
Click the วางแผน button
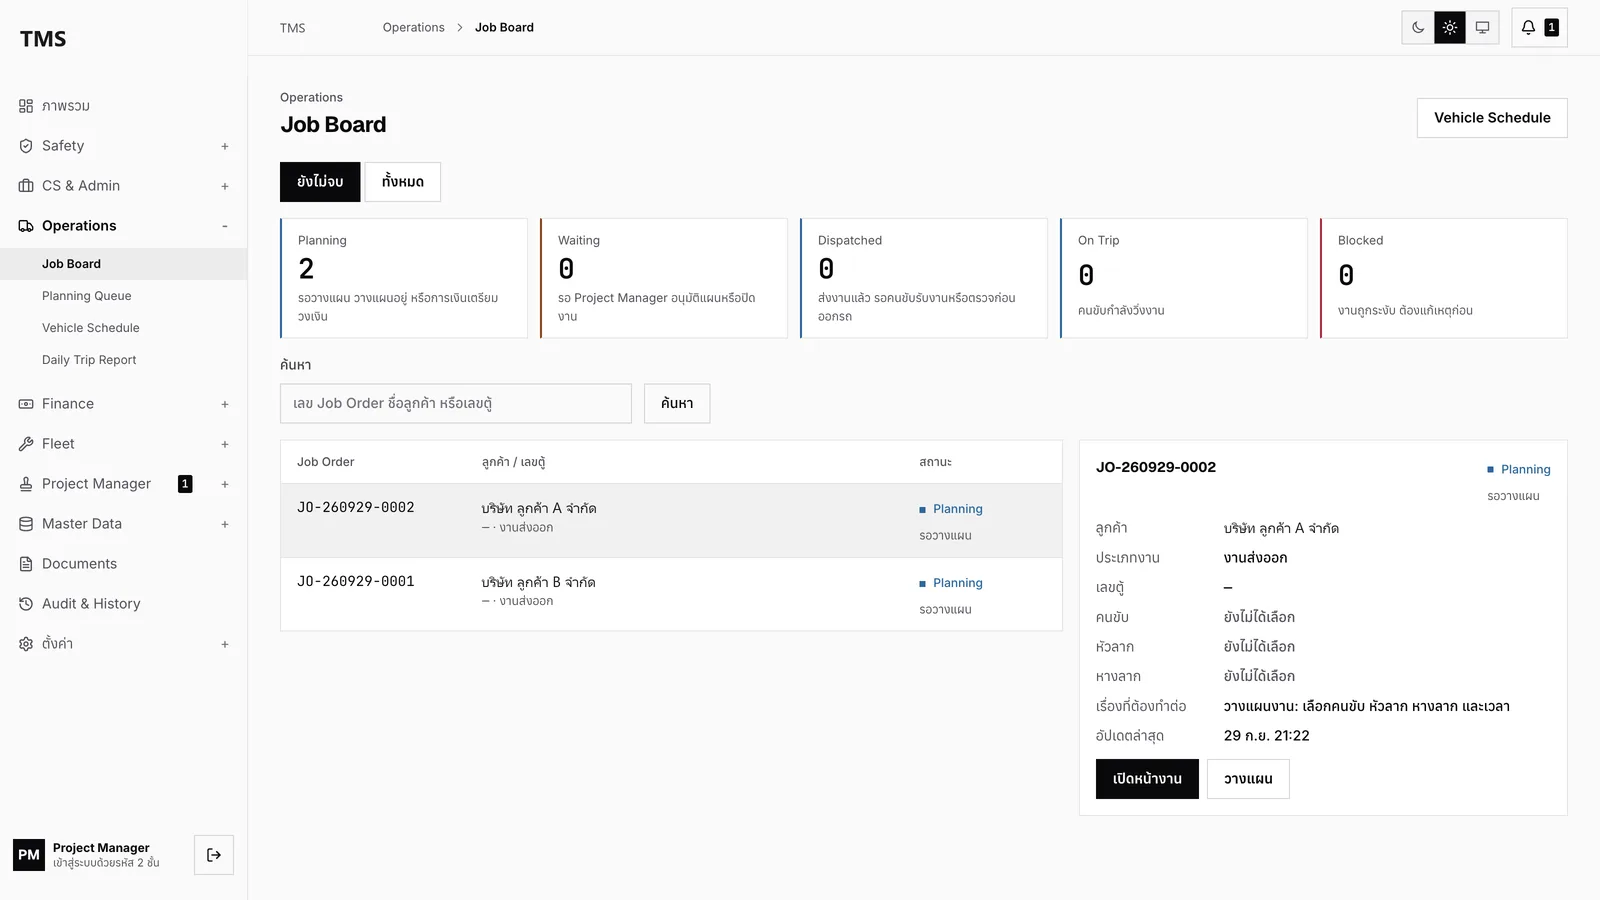tap(1248, 779)
